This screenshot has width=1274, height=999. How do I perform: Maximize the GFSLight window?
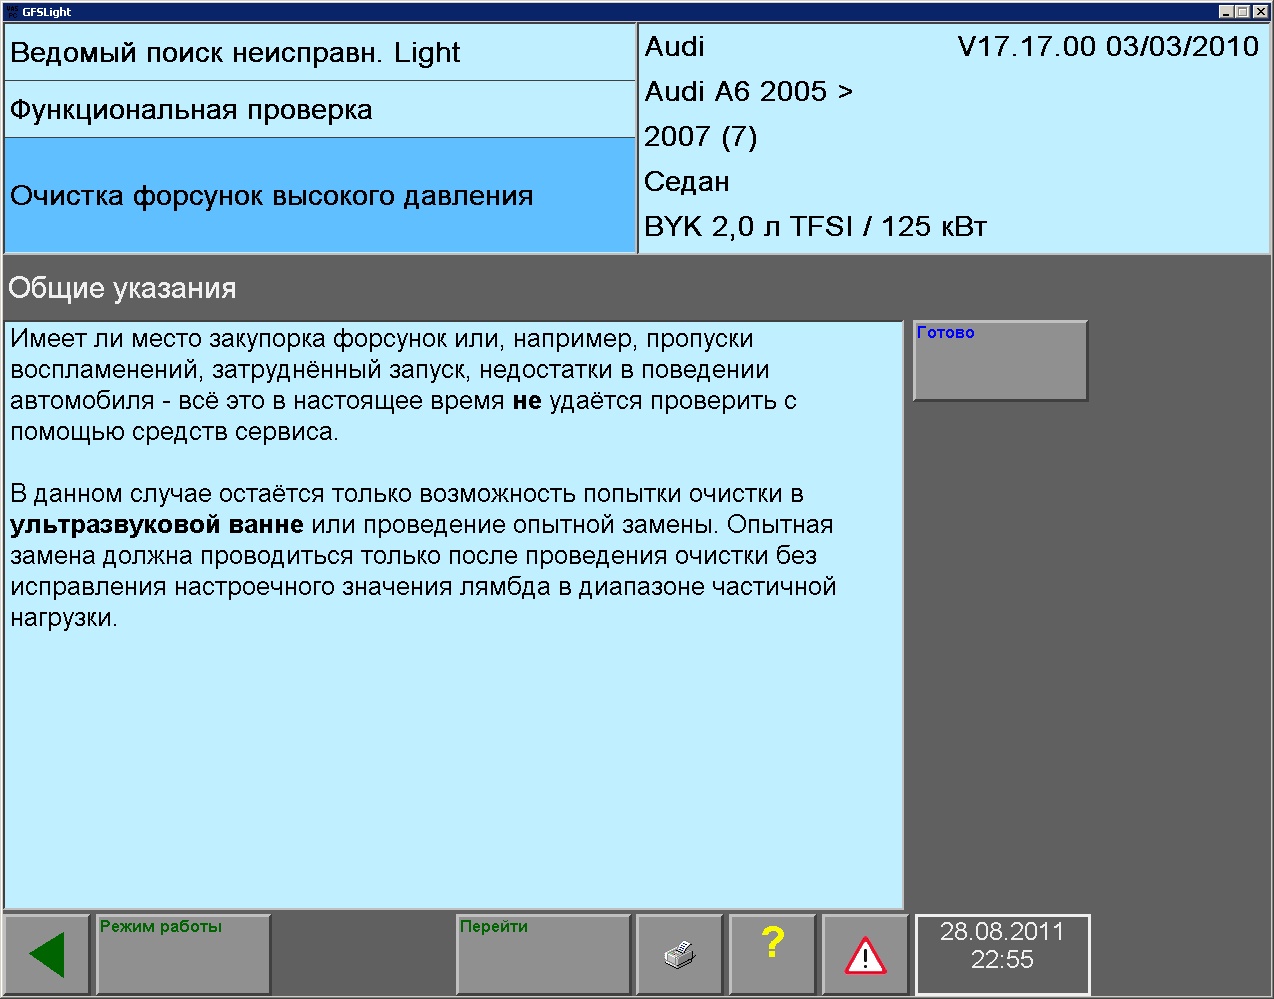pyautogui.click(x=1243, y=12)
